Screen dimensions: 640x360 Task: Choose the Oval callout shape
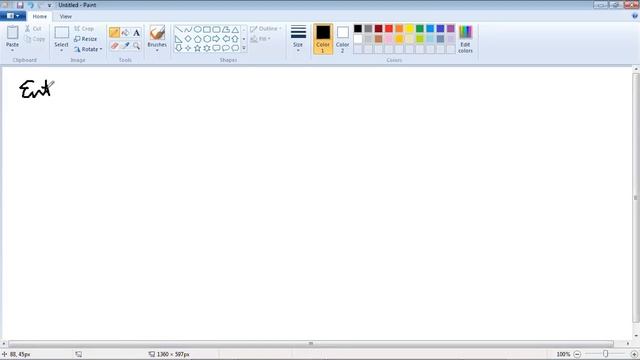point(226,48)
